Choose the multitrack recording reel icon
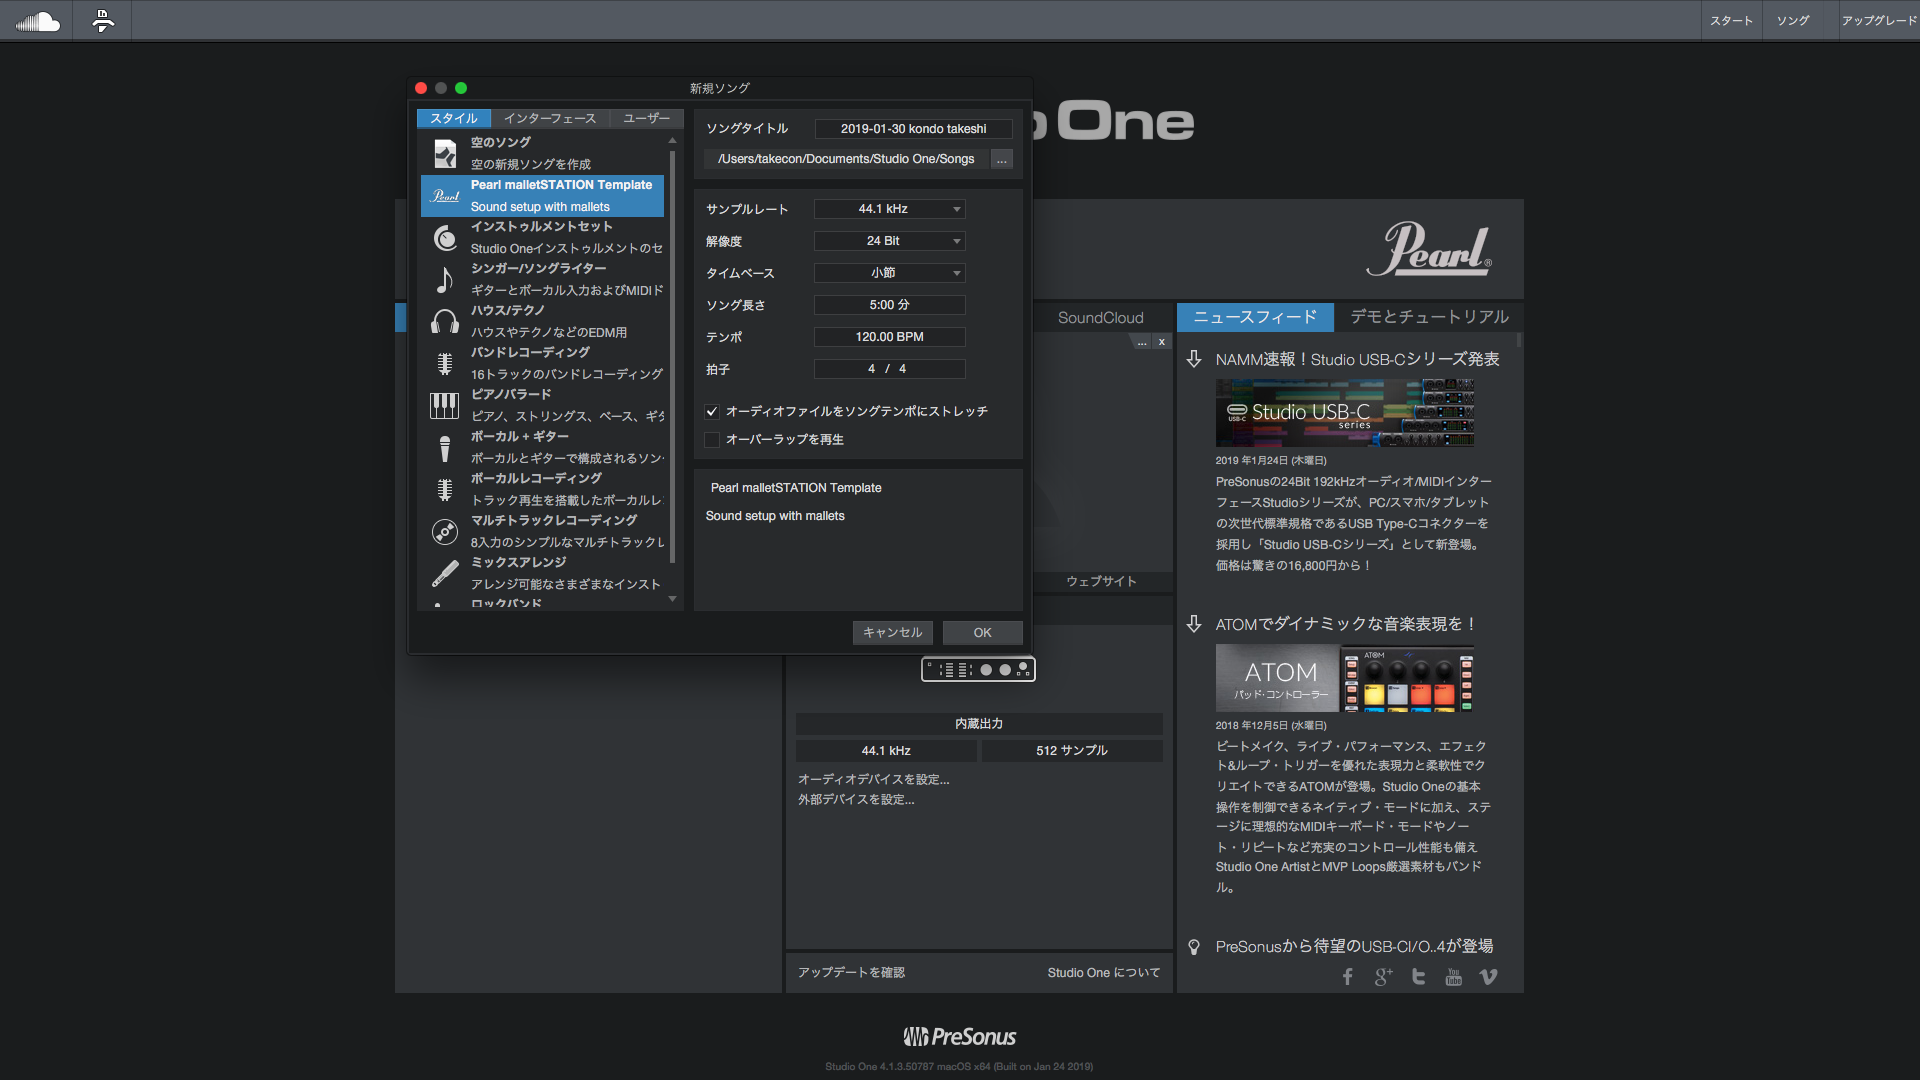 pyautogui.click(x=445, y=532)
